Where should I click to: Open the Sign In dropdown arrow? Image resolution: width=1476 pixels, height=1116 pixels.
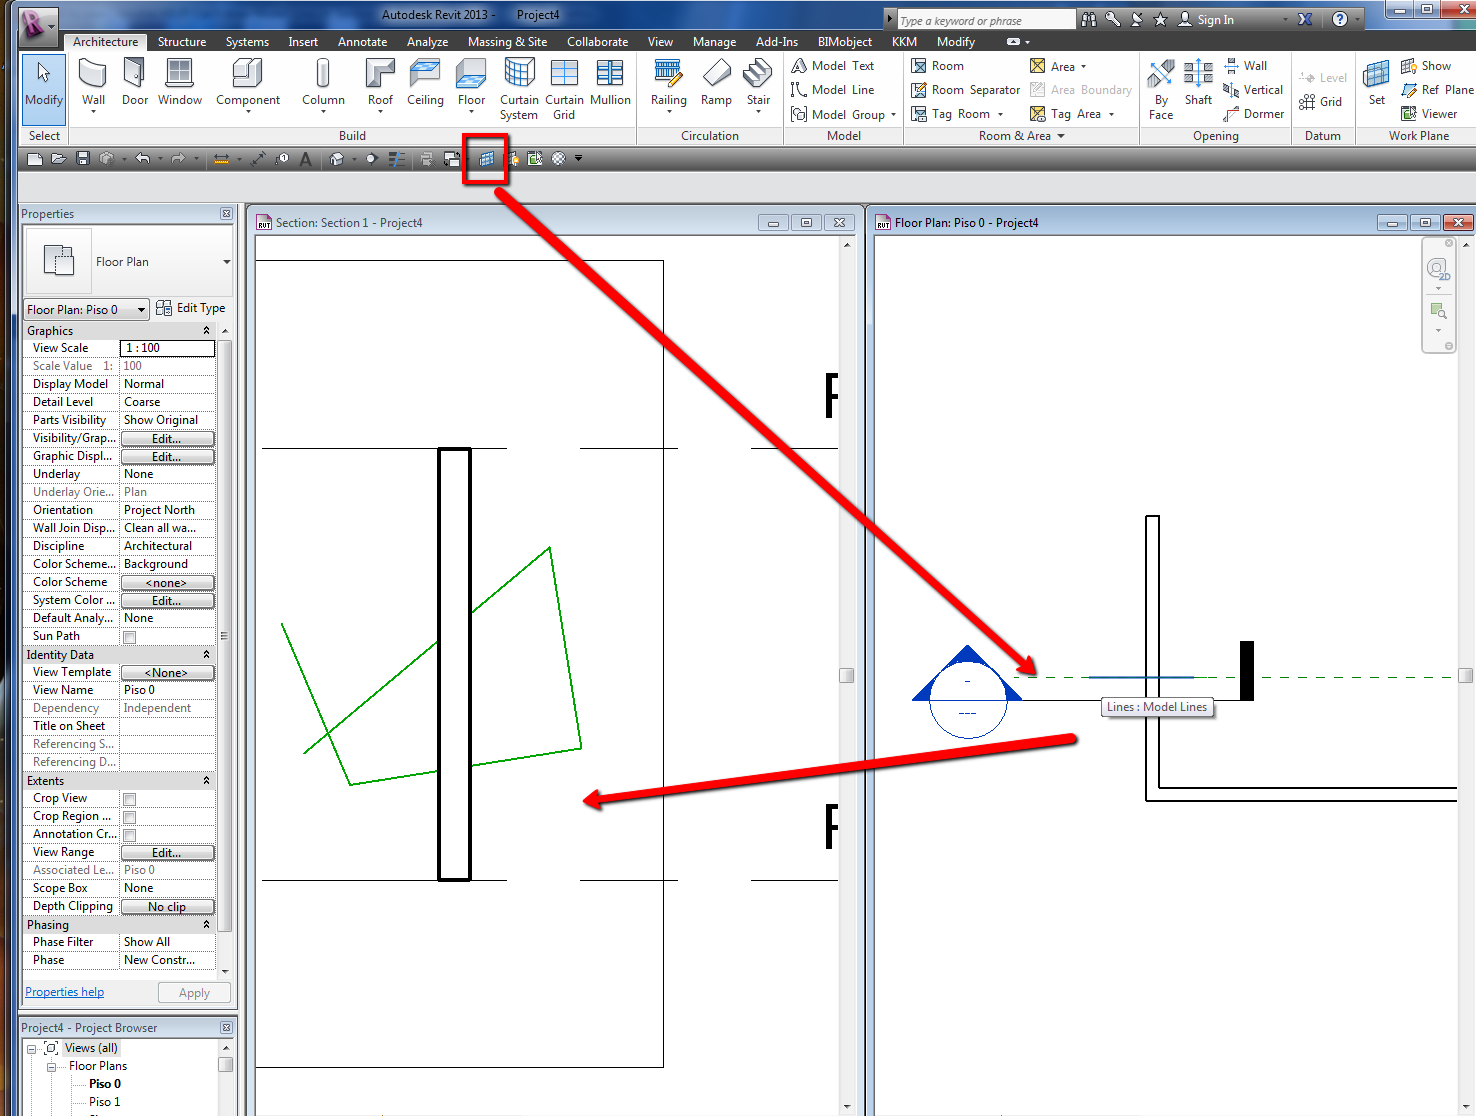[x=1286, y=20]
